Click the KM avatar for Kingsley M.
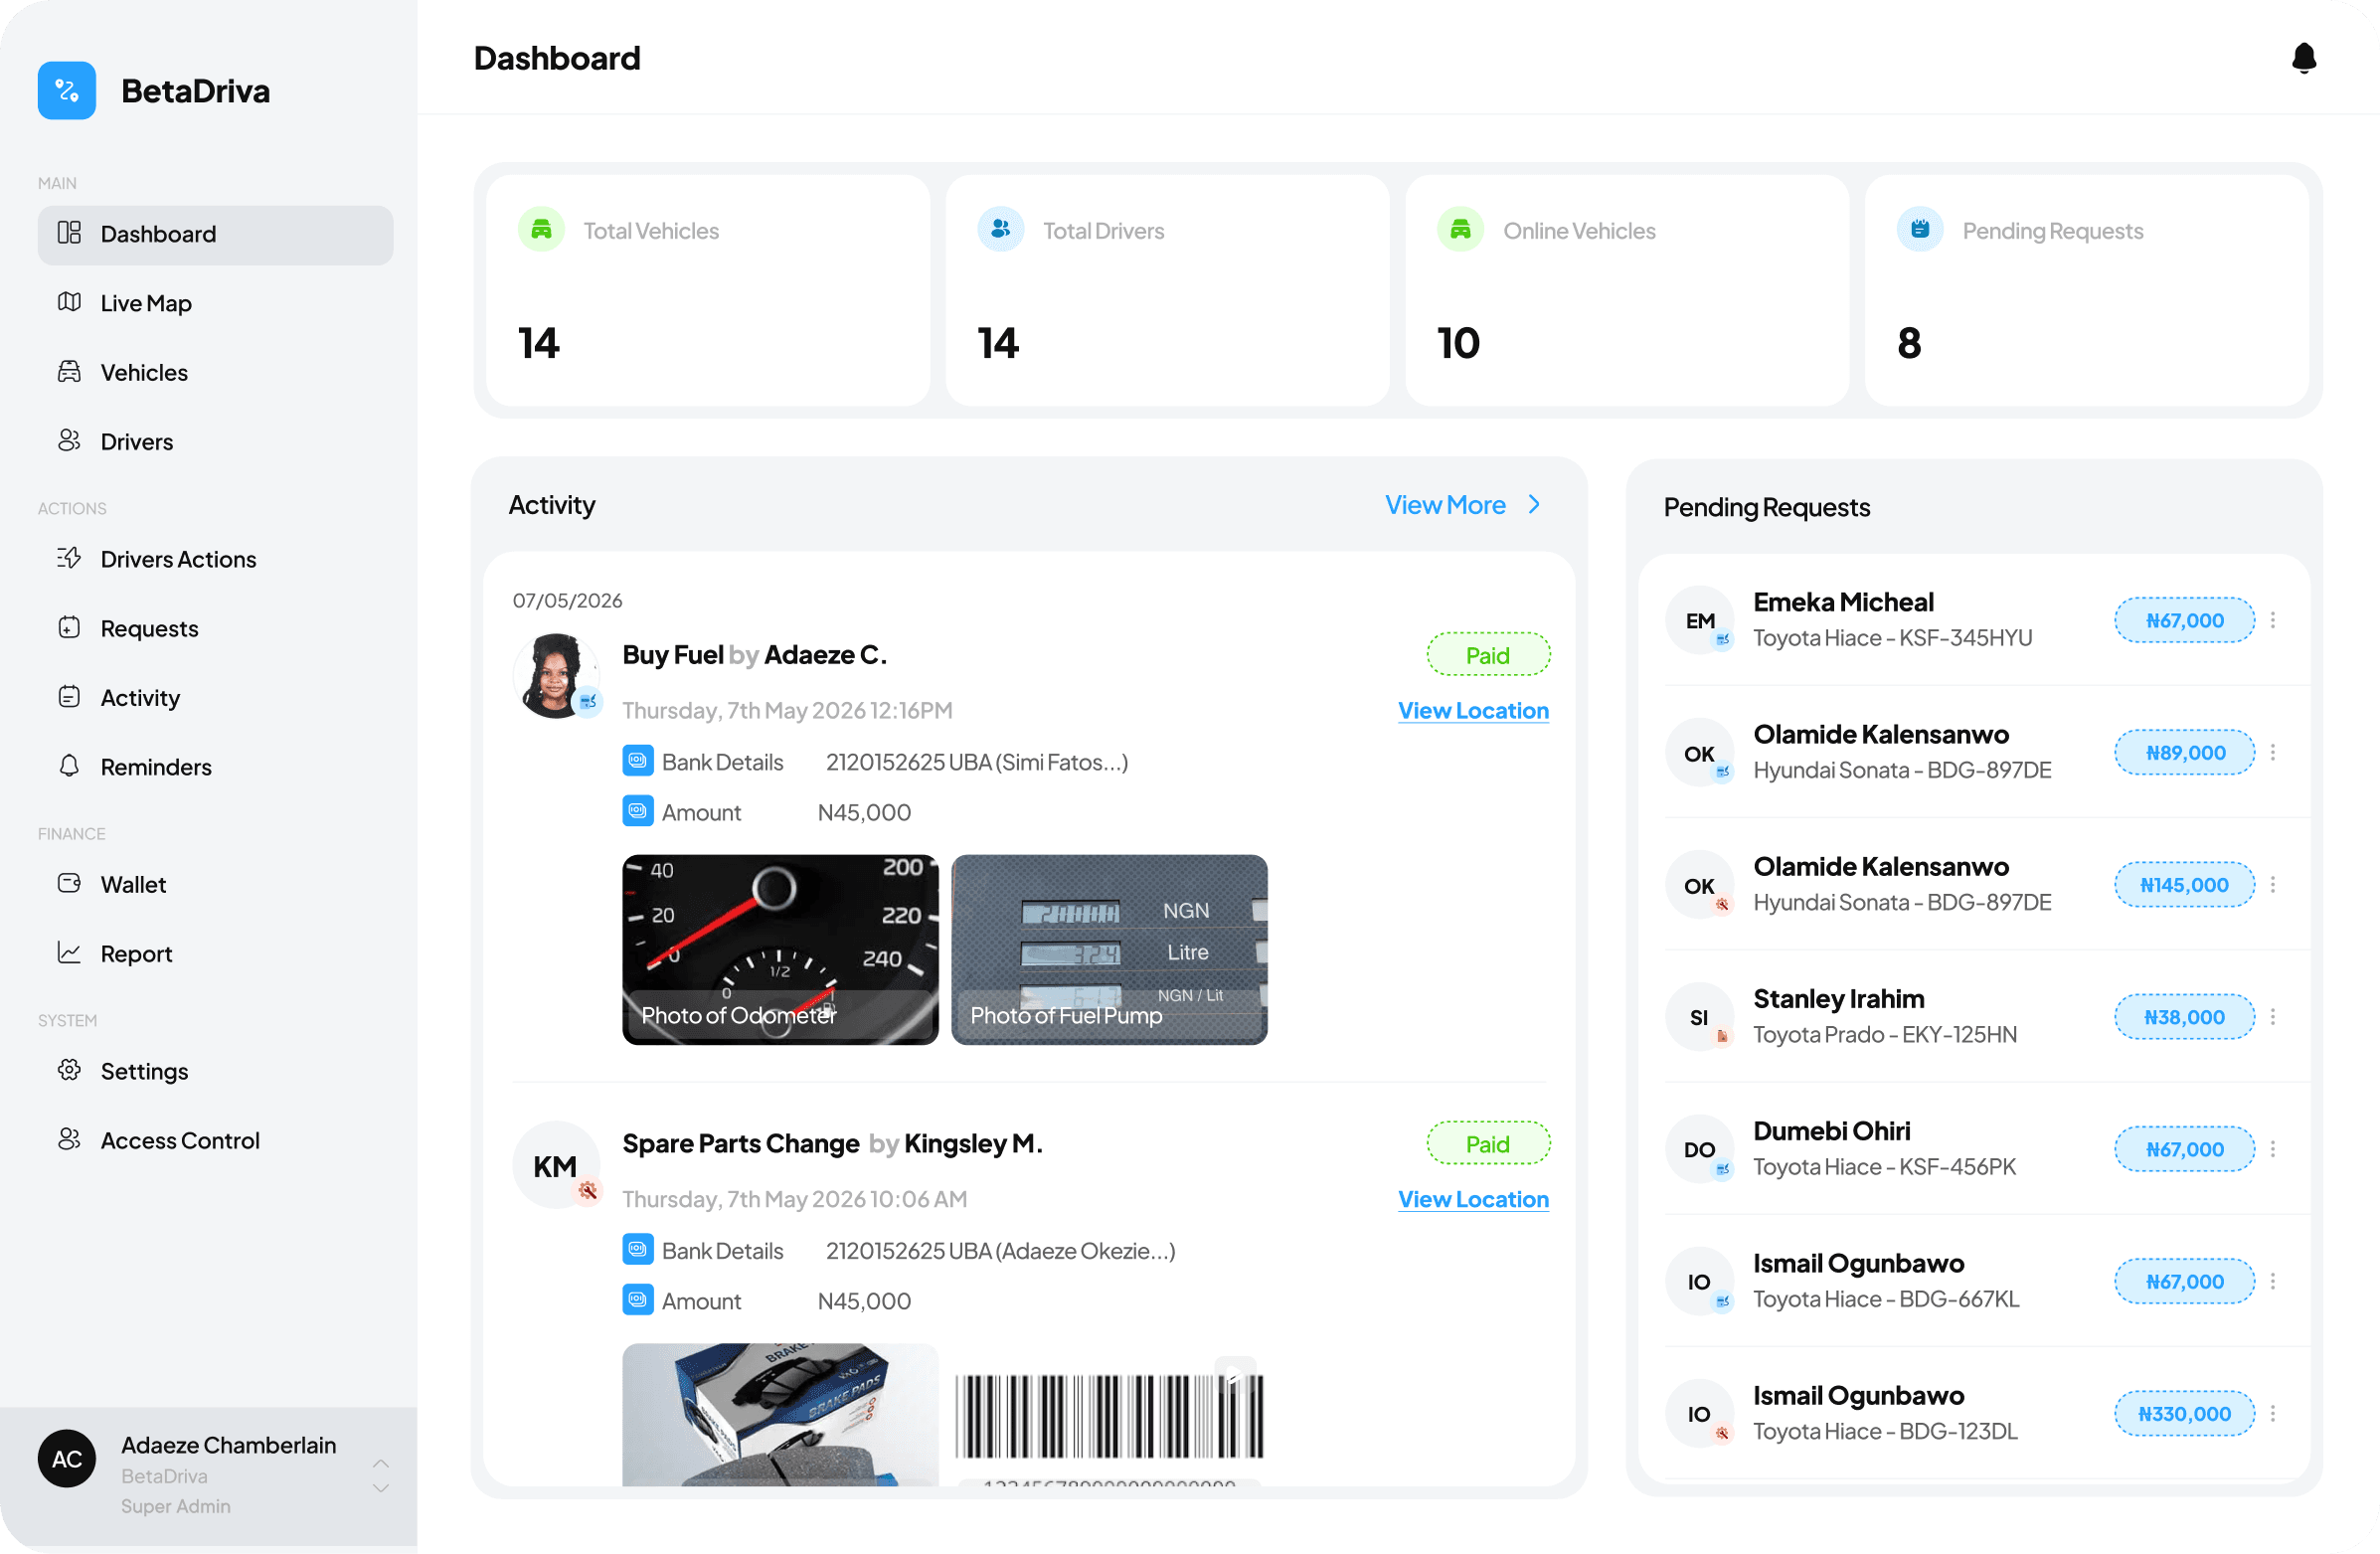The width and height of the screenshot is (2380, 1554). tap(555, 1165)
